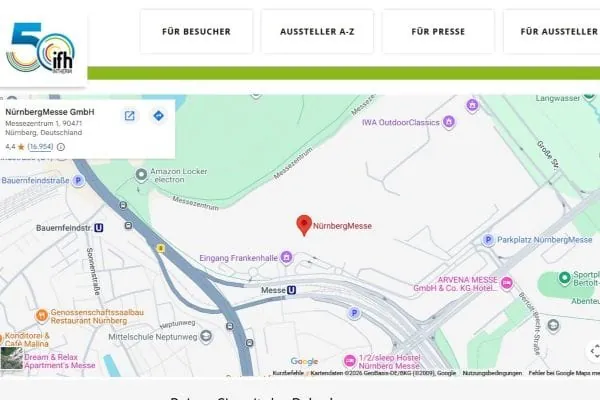Viewport: 600px width, 400px height.
Task: Click the Messezentrum 1, 90471 address text
Action: click(44, 123)
